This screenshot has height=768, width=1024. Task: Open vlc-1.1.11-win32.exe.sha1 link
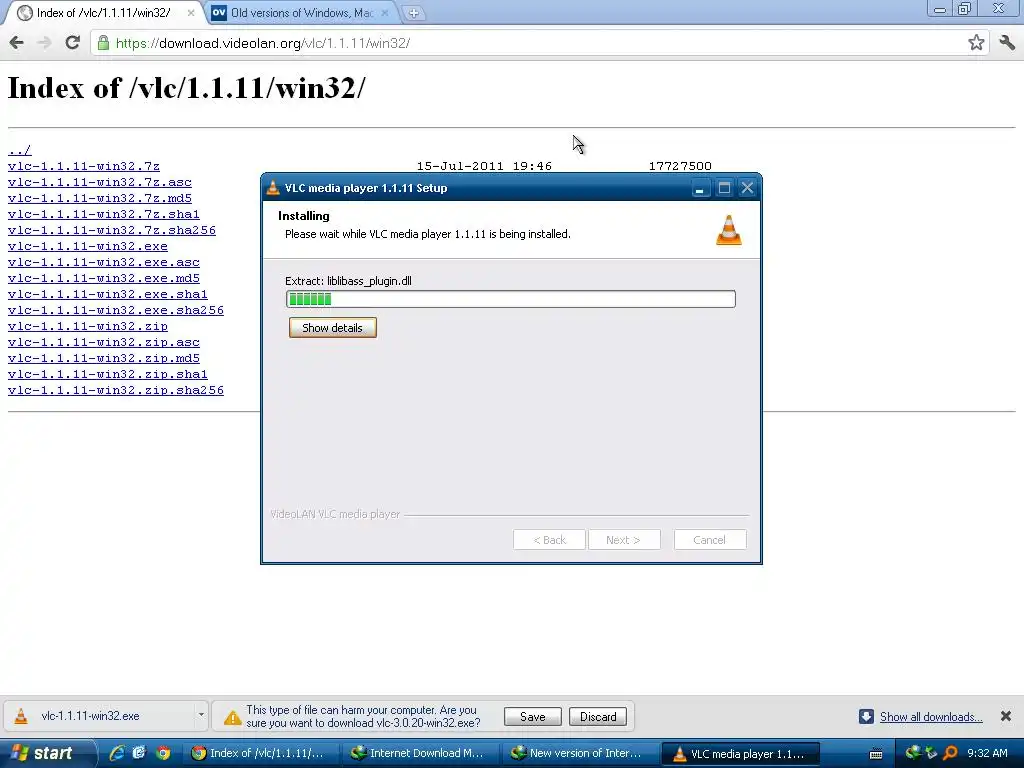click(108, 295)
